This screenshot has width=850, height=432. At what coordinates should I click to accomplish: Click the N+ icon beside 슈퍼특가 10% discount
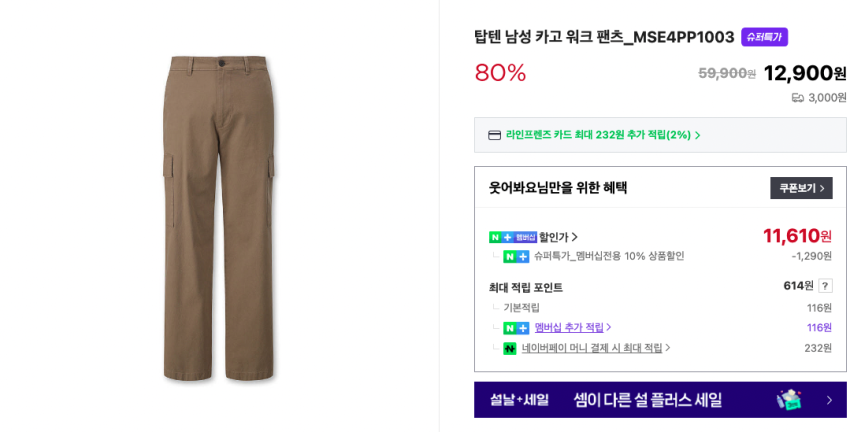516,257
